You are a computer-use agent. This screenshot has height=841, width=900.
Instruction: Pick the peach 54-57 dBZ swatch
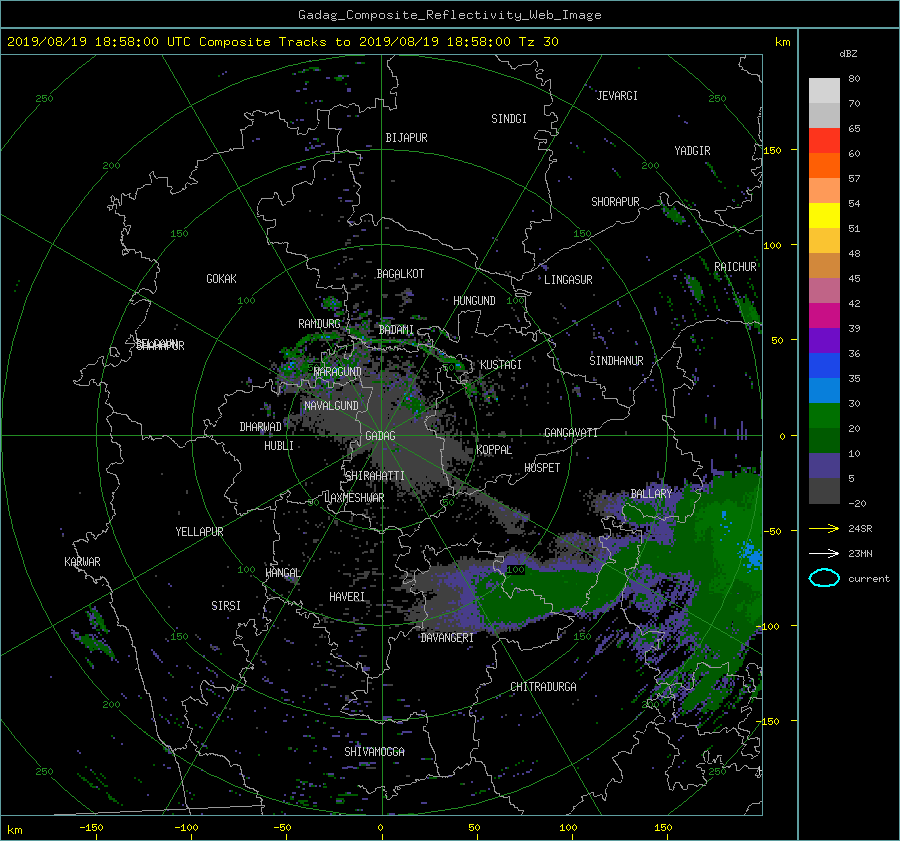click(824, 191)
